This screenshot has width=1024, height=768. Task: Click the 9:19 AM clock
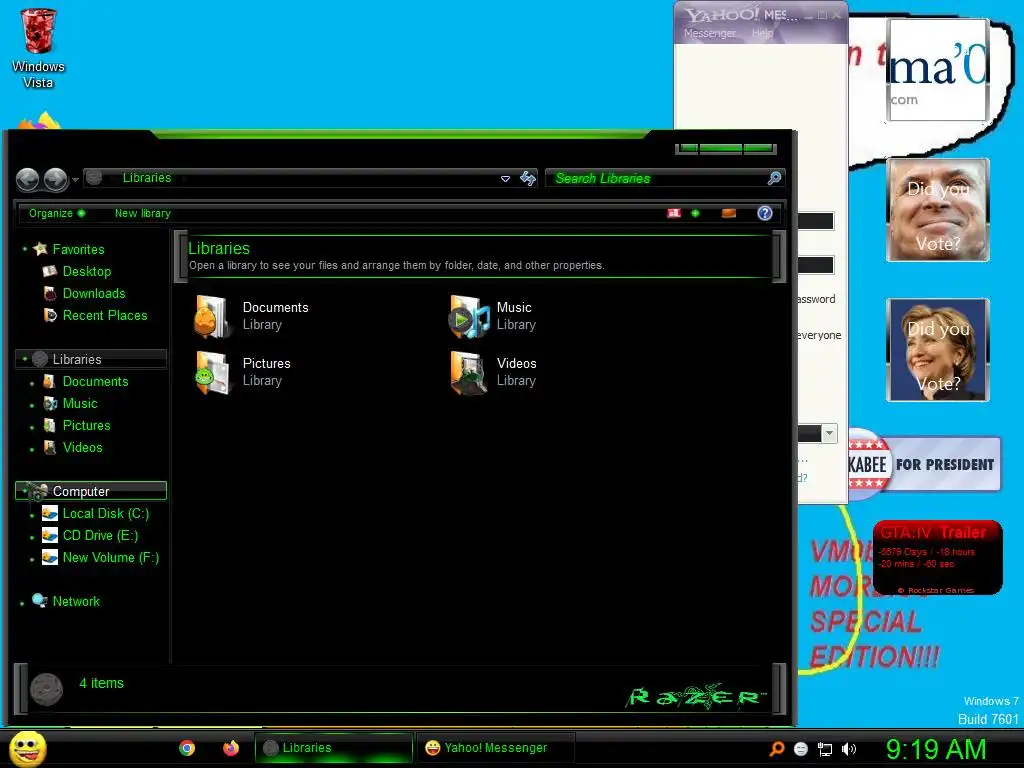click(x=936, y=749)
